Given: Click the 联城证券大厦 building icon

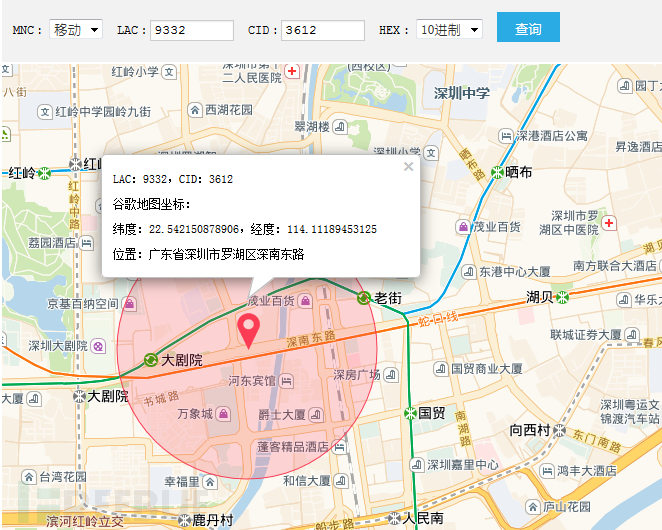Looking at the screenshot, I should (632, 335).
